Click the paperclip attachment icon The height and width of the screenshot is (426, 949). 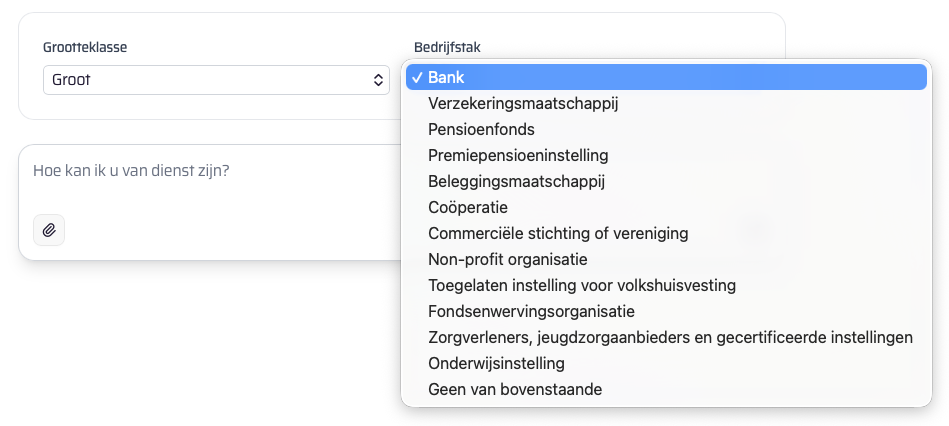(x=49, y=230)
